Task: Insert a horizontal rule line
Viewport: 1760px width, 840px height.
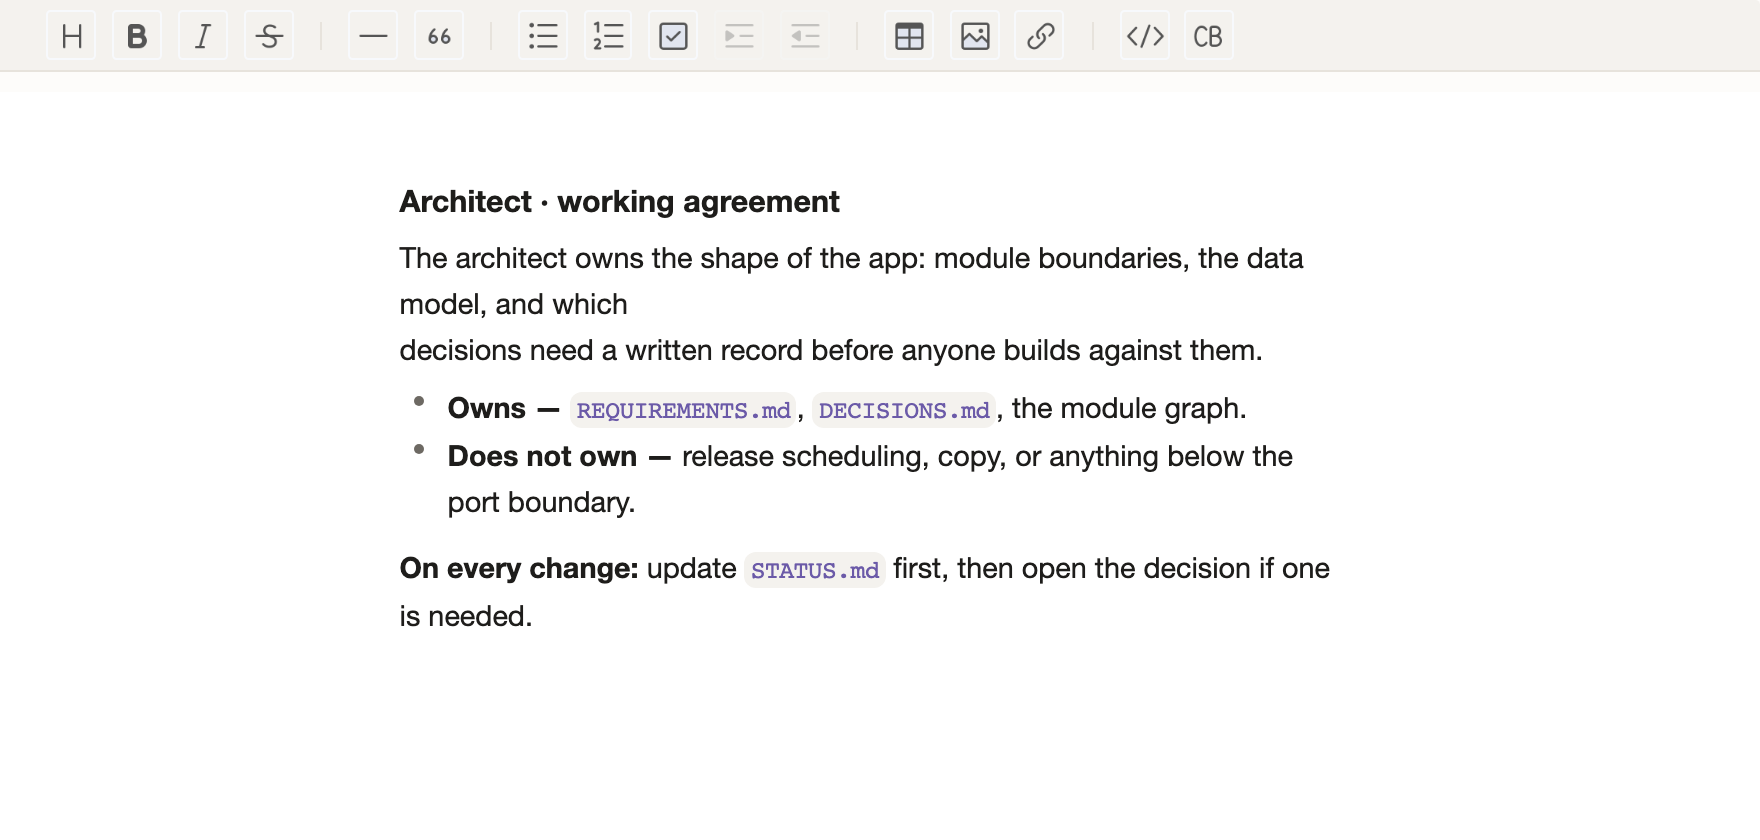Action: tap(373, 36)
